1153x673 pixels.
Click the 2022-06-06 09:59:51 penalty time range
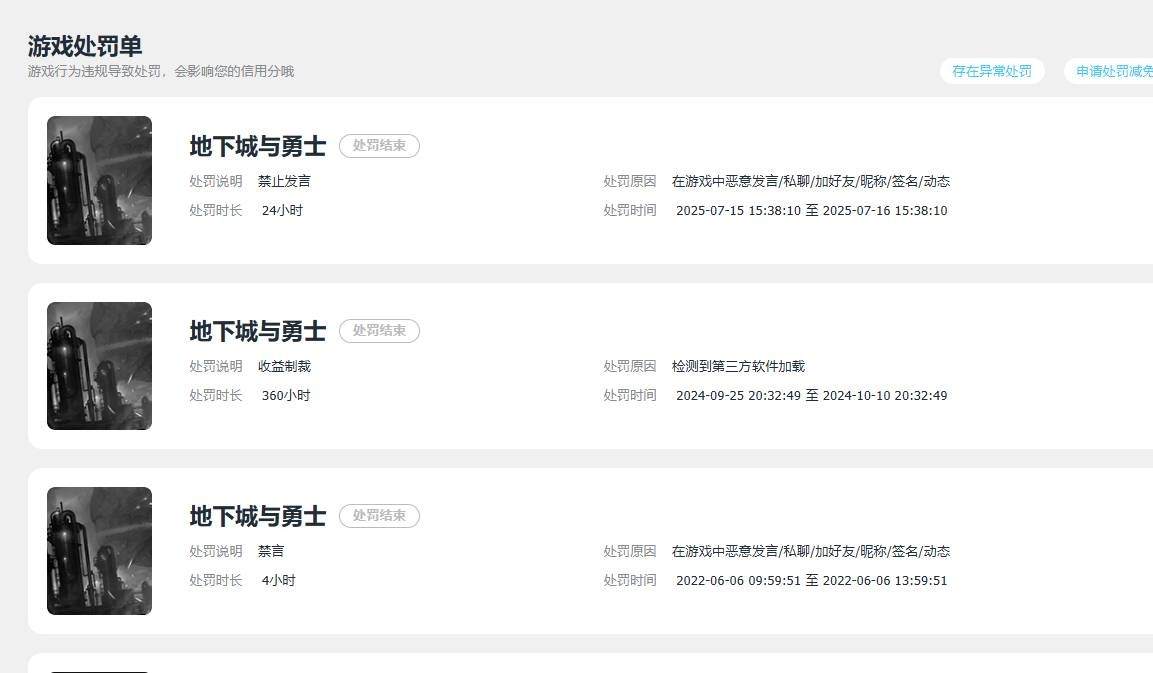point(812,580)
